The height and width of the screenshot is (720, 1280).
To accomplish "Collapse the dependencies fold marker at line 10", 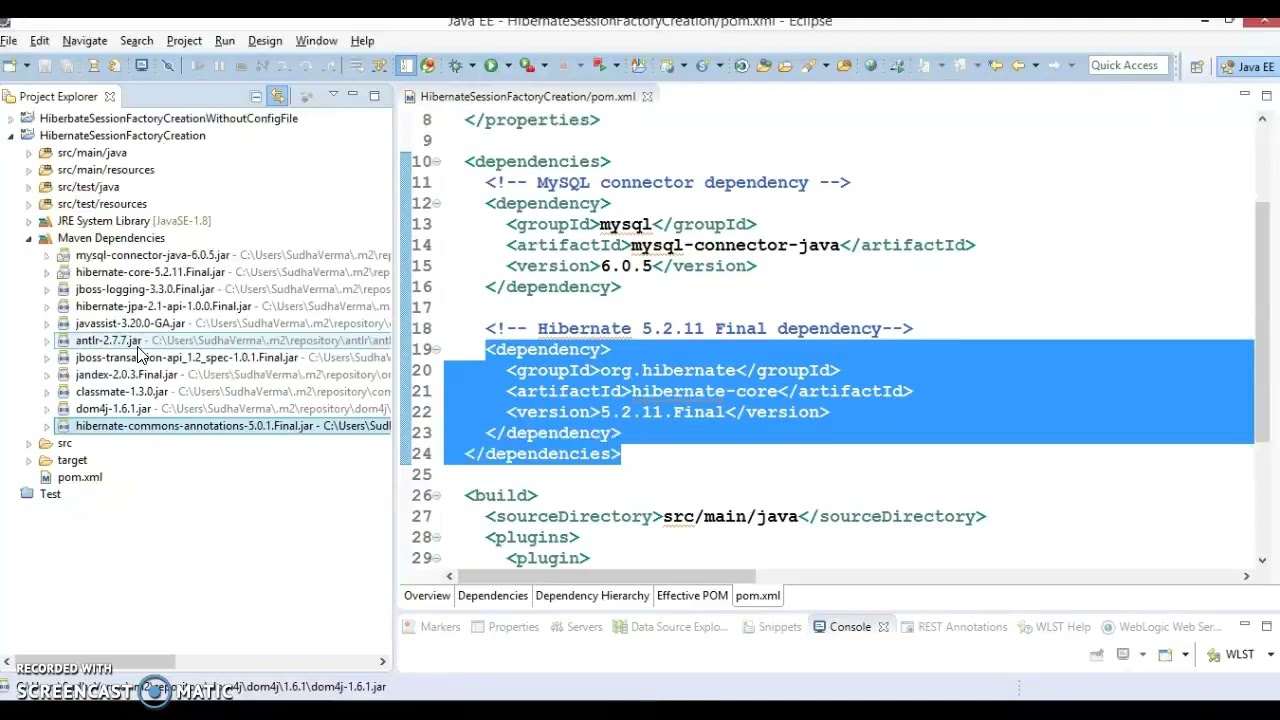I will click(x=436, y=162).
